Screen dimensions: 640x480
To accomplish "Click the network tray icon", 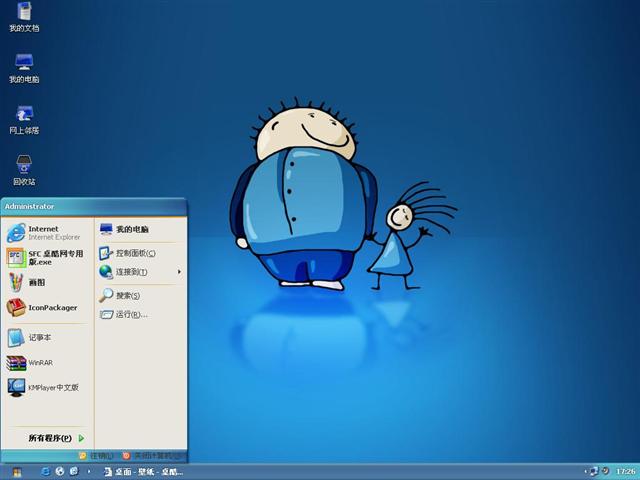I will [x=594, y=471].
